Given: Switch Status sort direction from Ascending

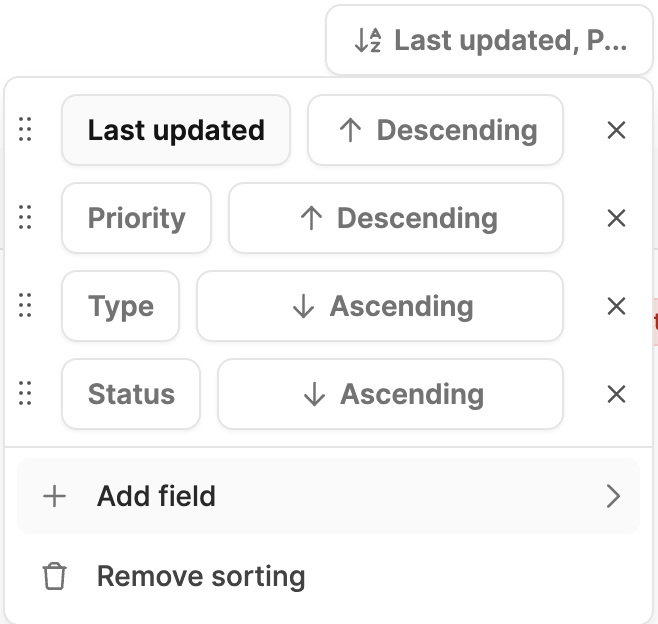Looking at the screenshot, I should [x=390, y=394].
